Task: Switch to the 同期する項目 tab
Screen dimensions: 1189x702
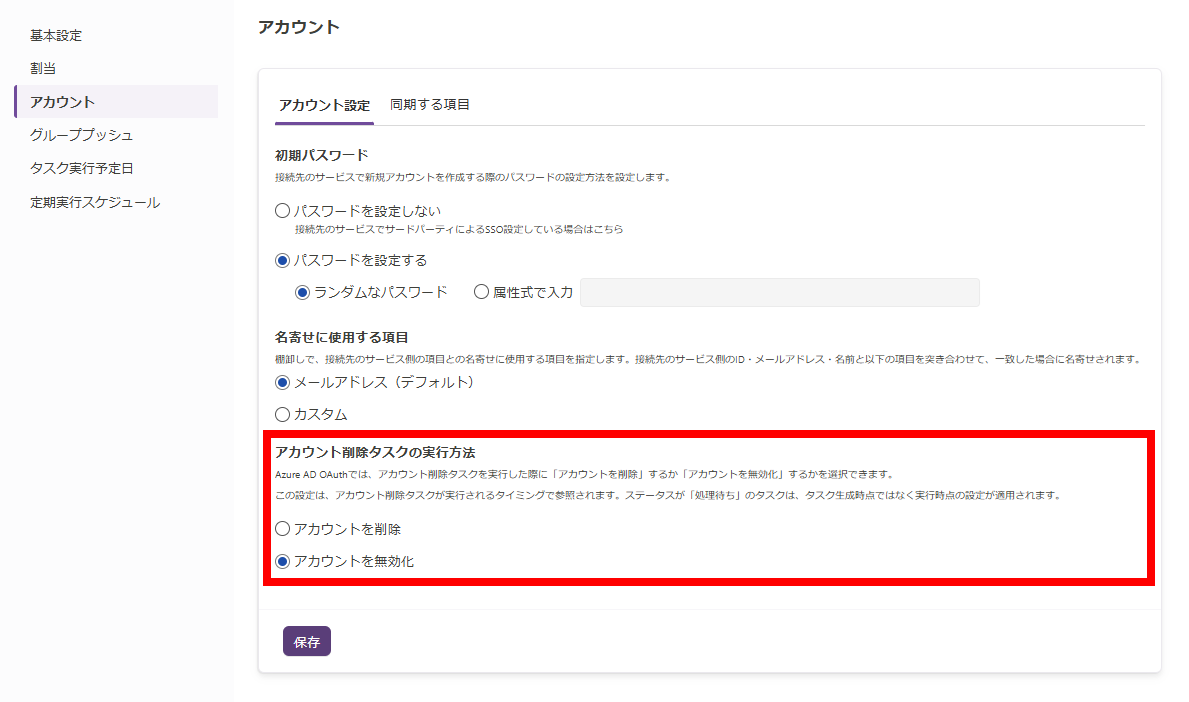Action: click(x=430, y=104)
